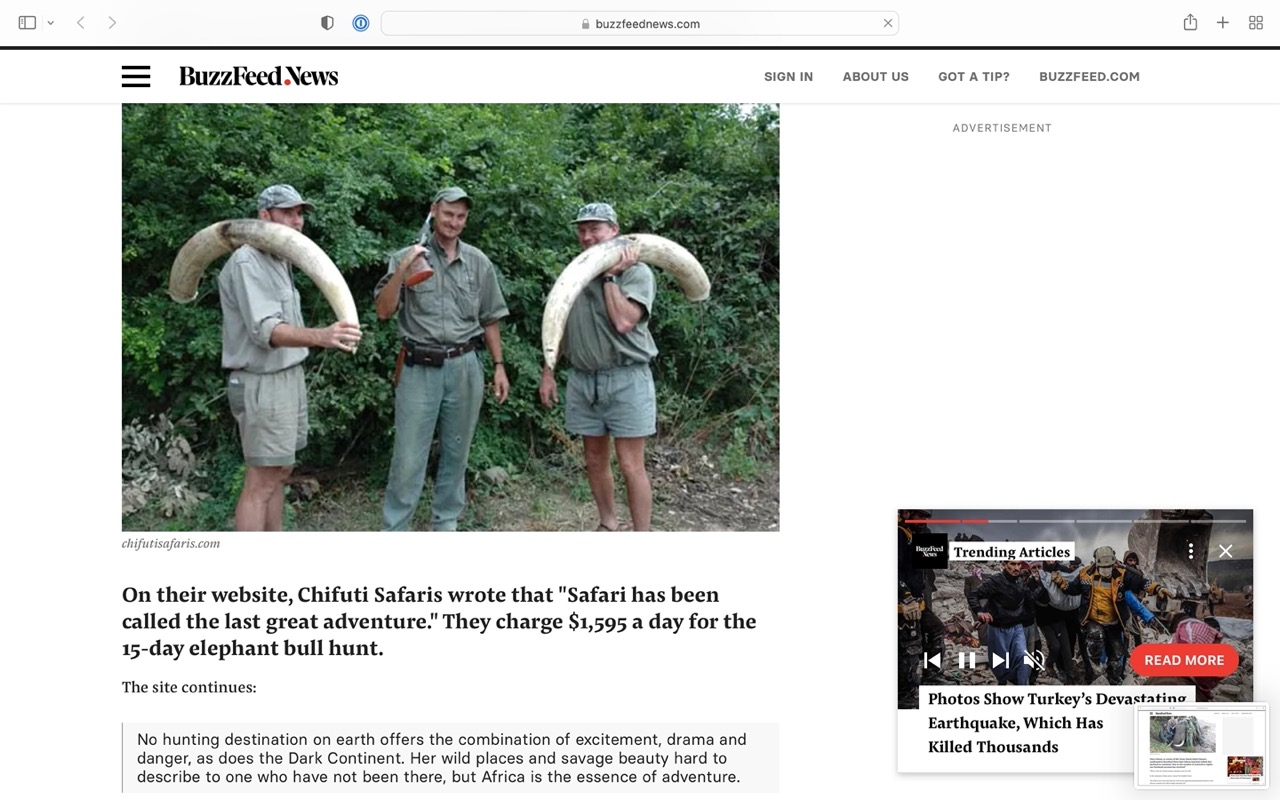1280x800 pixels.
Task: Stop page loading with the address bar X
Action: click(887, 23)
